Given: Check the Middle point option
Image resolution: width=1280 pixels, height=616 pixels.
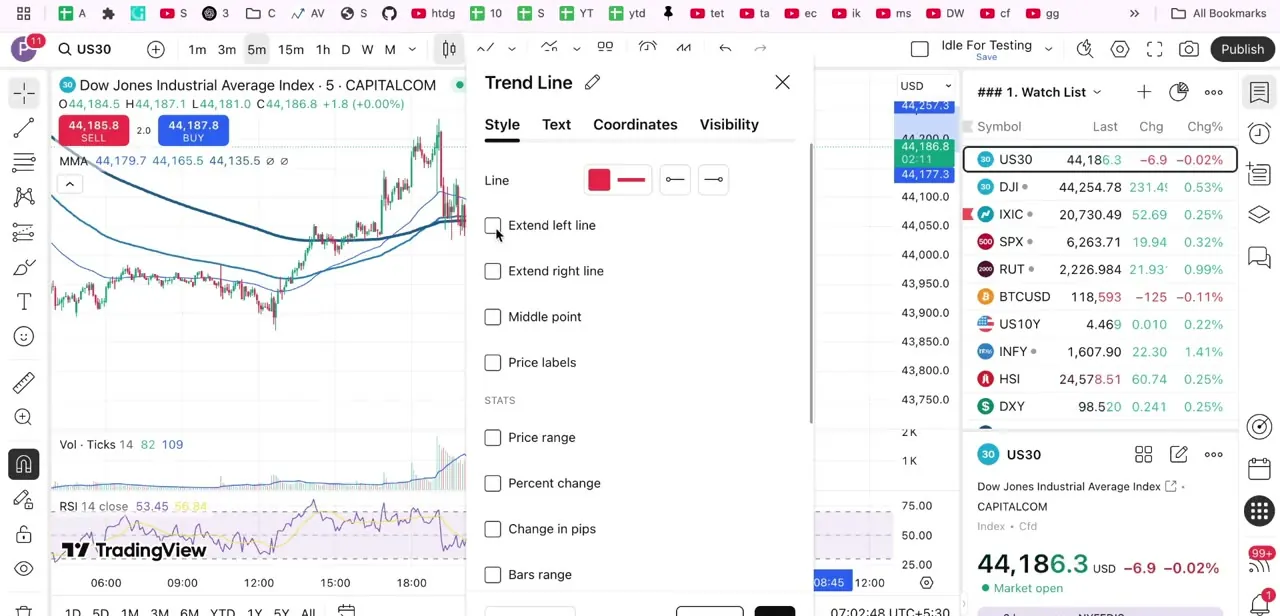Looking at the screenshot, I should point(493,317).
